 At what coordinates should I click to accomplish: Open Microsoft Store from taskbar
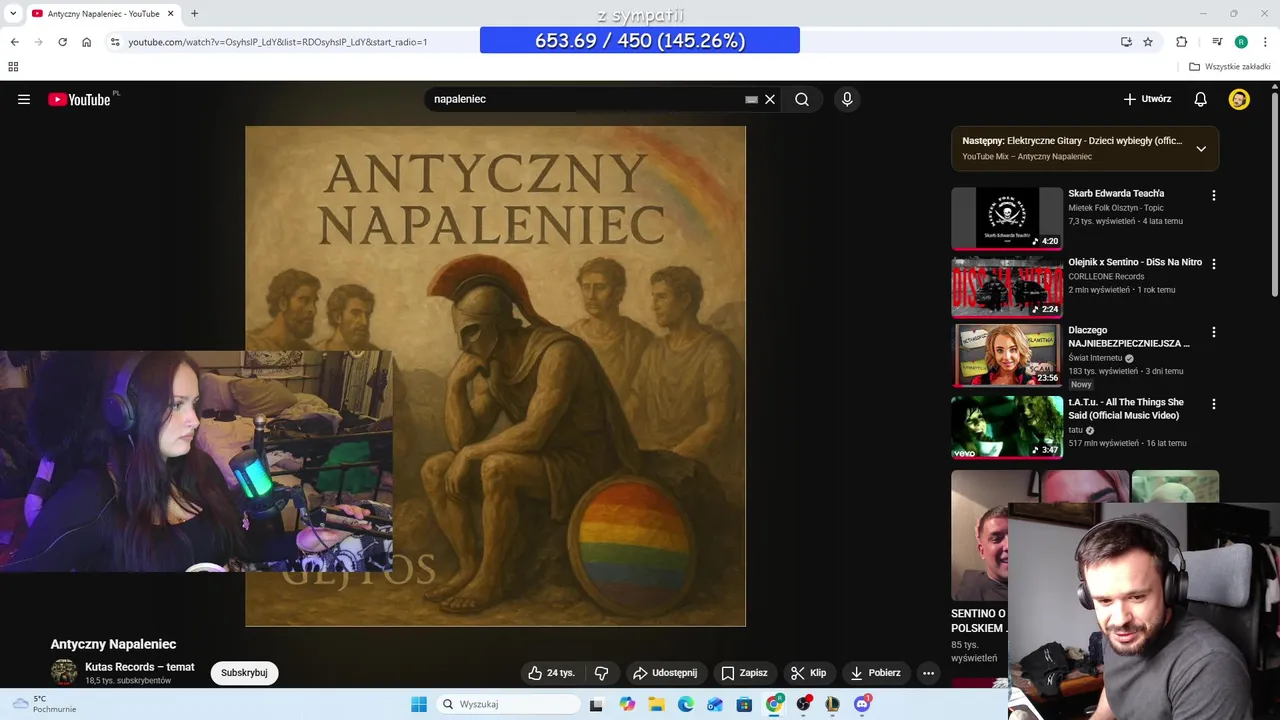[744, 704]
